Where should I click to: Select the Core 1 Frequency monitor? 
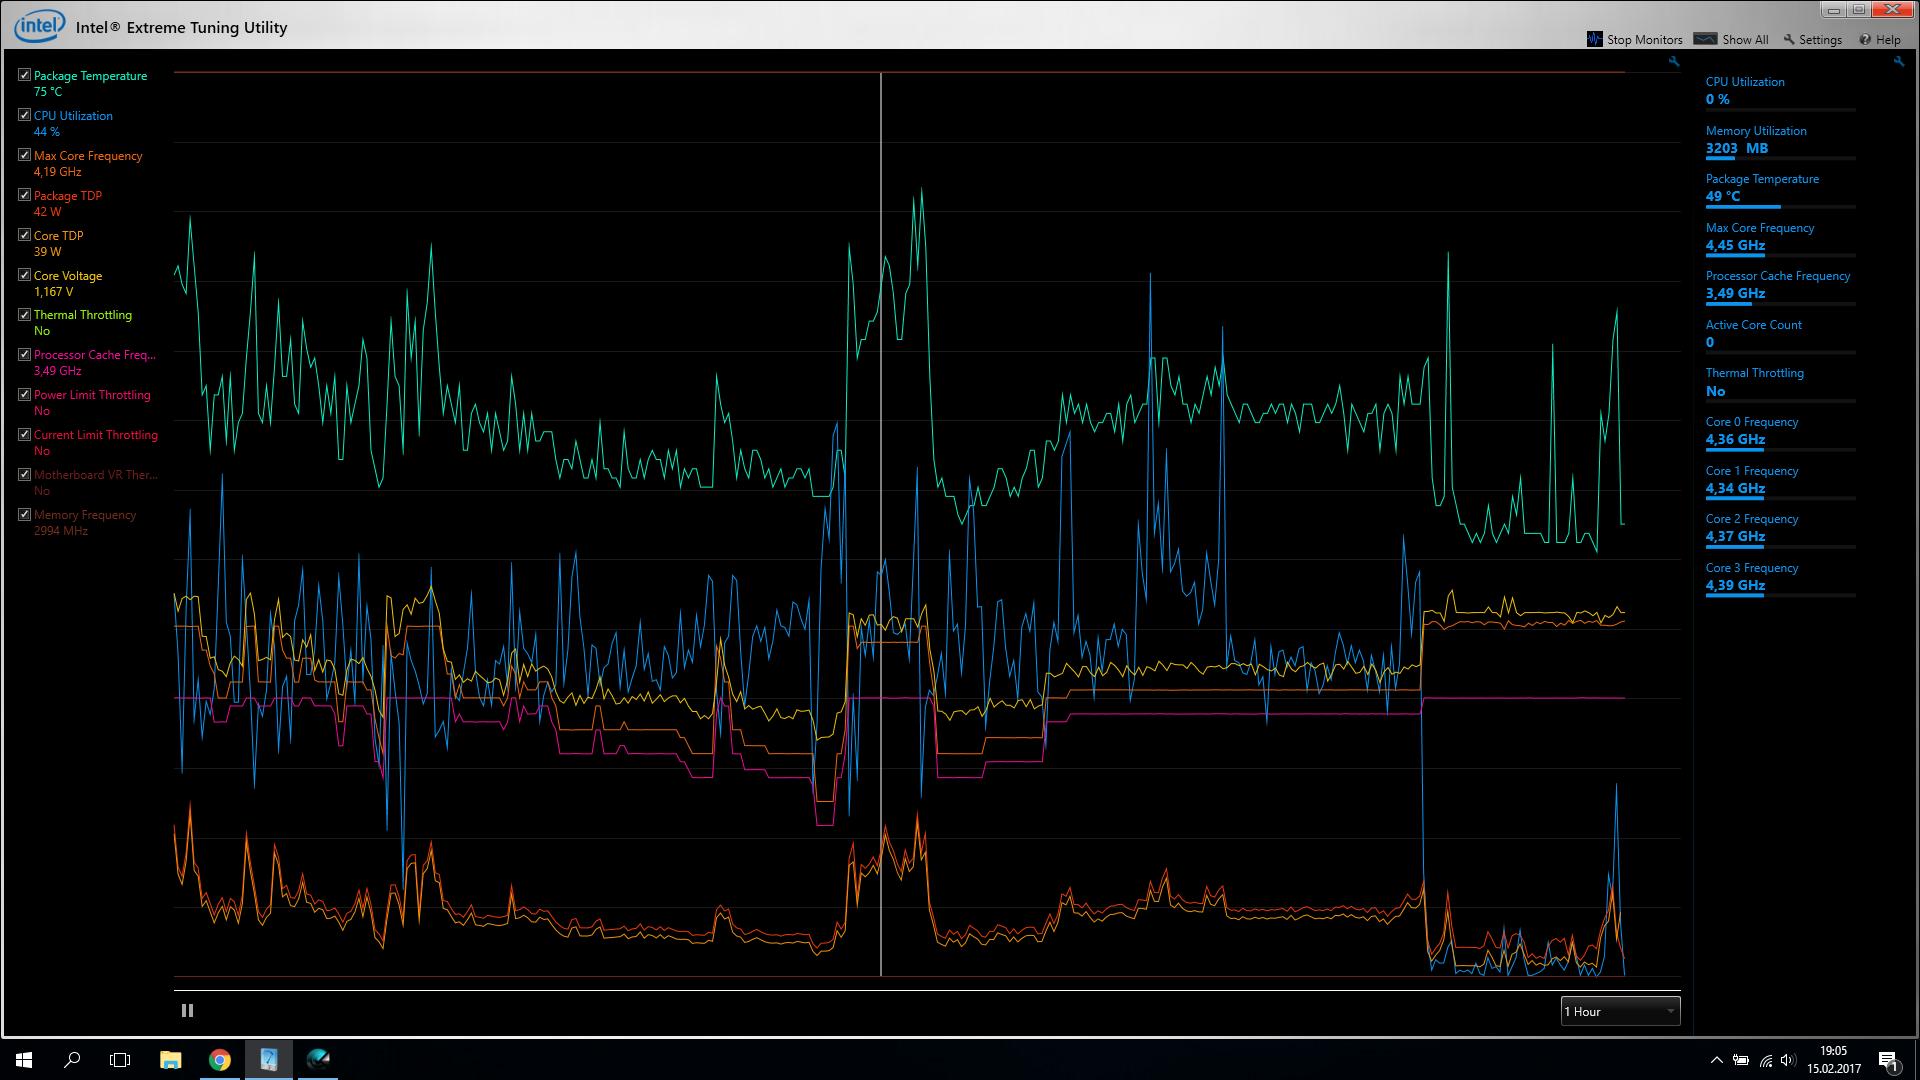point(1780,480)
